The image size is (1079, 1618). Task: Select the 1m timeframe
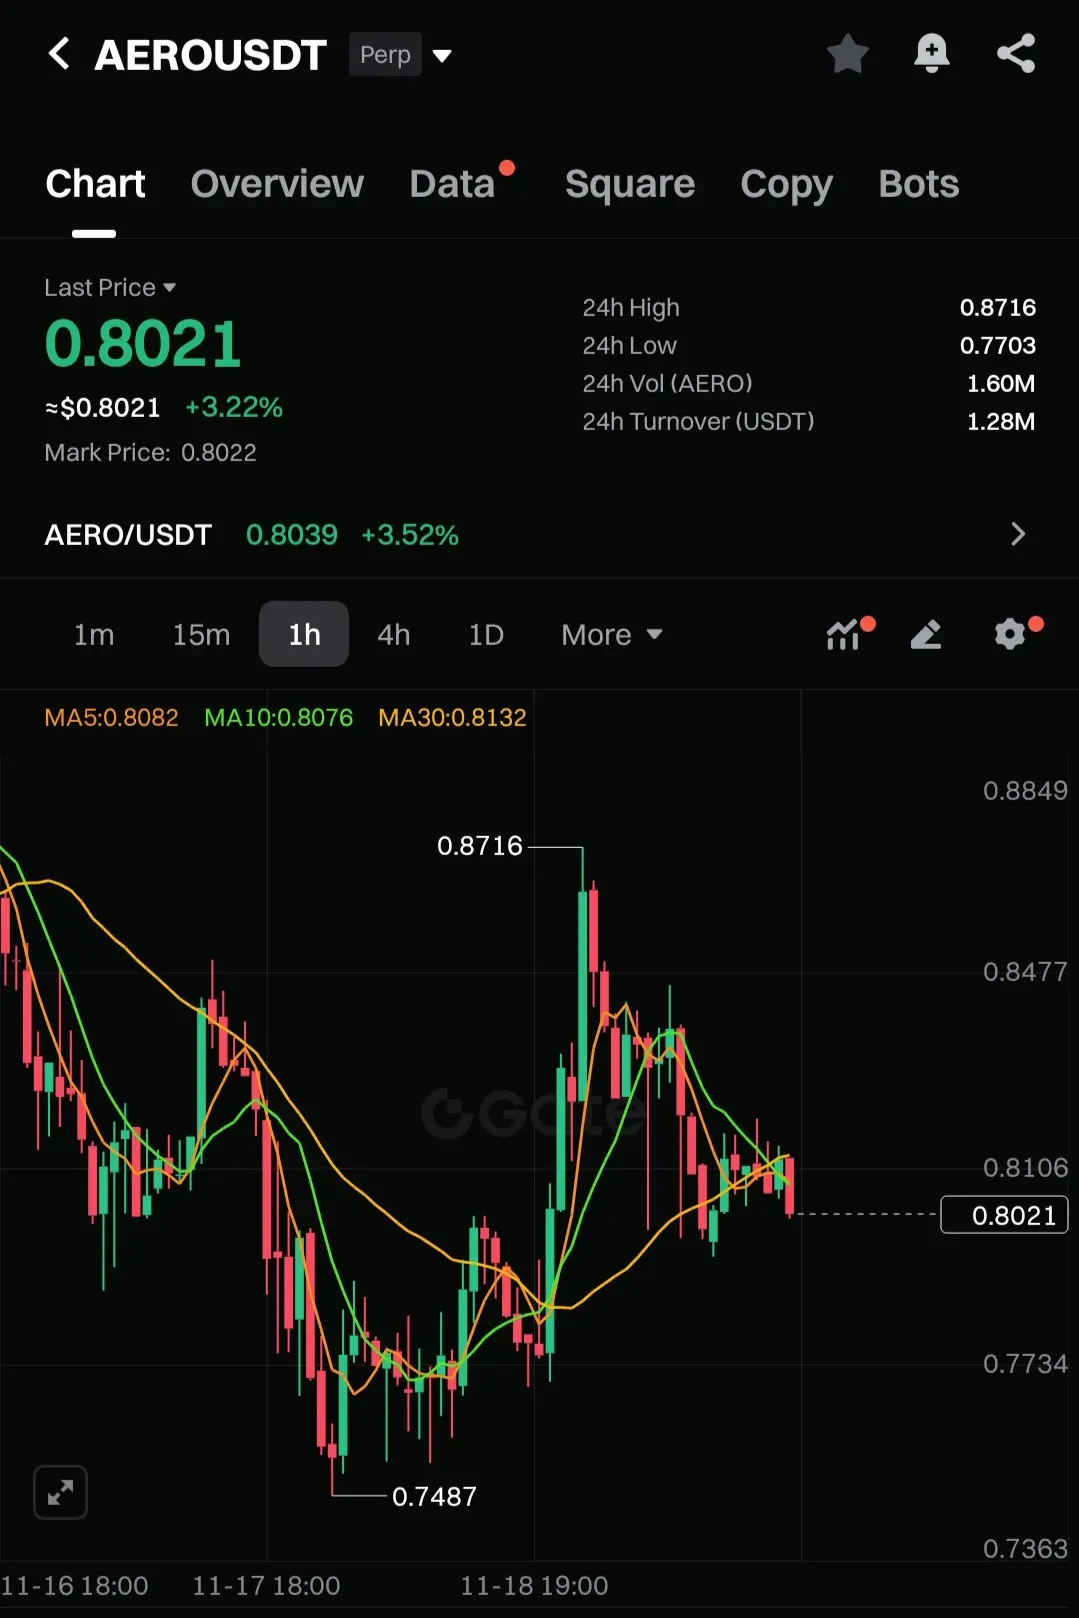pos(94,635)
